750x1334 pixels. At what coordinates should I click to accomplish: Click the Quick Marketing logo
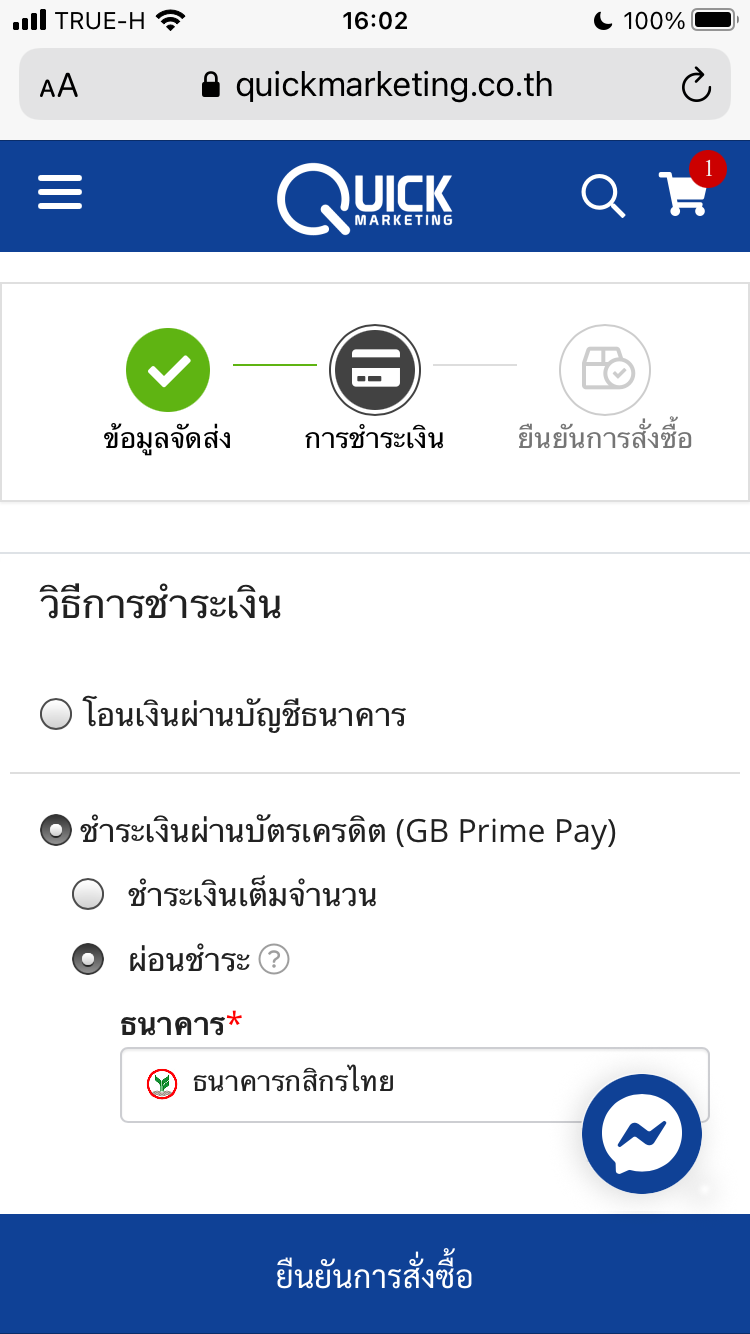[365, 197]
